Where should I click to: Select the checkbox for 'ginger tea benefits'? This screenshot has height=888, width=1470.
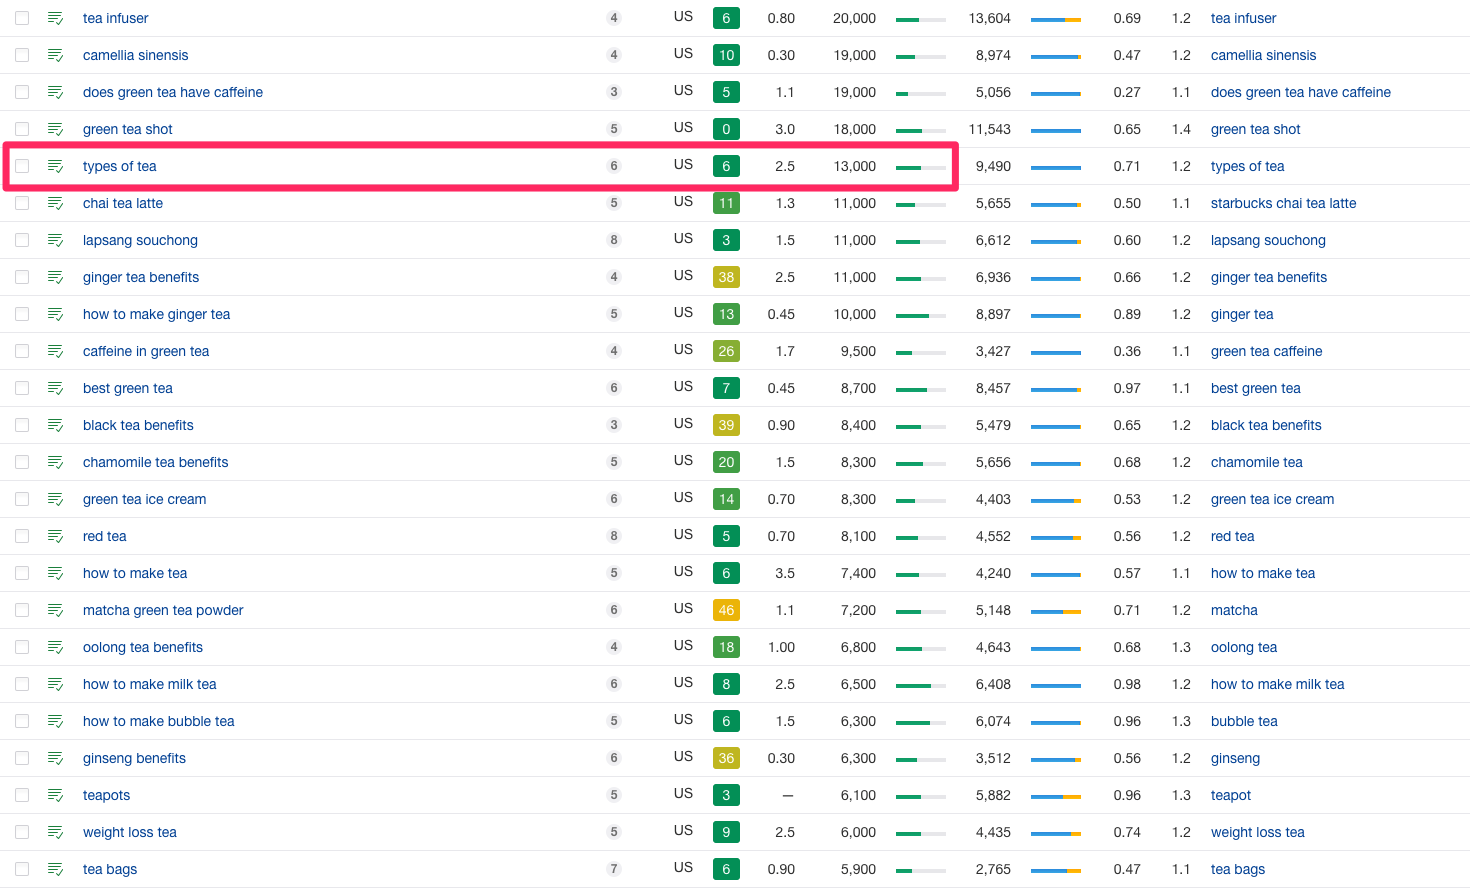click(22, 277)
